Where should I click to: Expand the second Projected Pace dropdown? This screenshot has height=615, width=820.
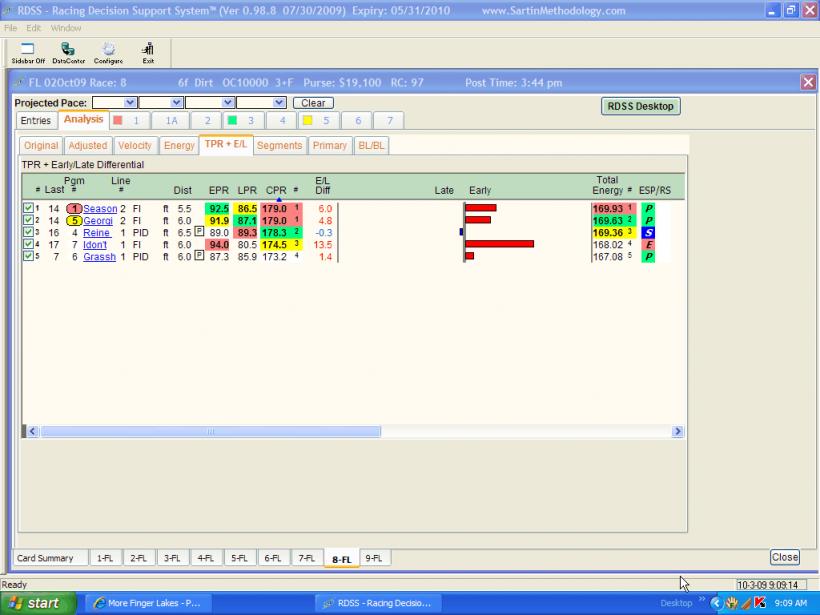(x=177, y=102)
